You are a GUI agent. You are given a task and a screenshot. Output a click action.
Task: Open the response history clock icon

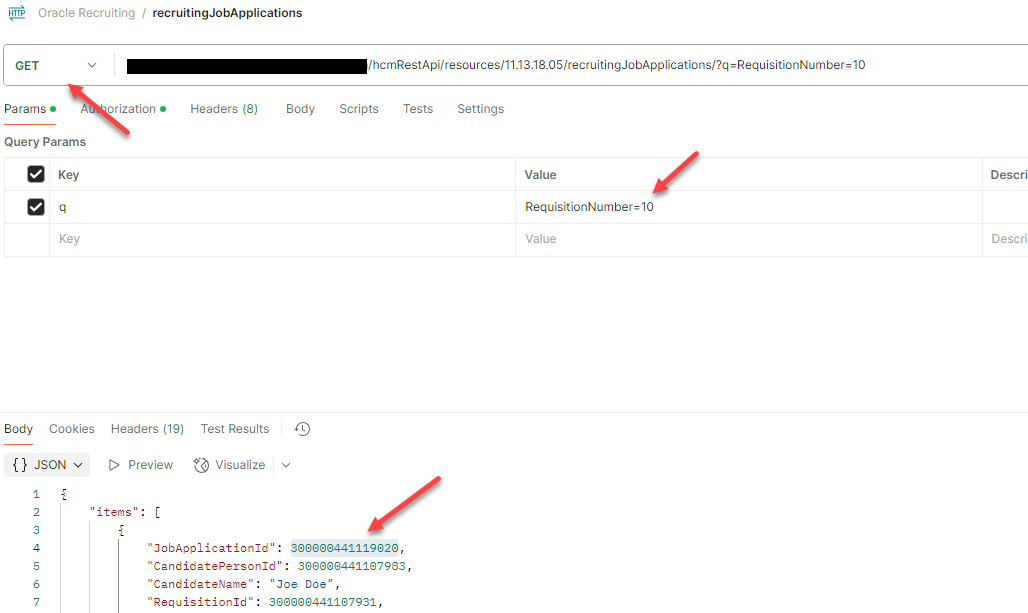[302, 429]
